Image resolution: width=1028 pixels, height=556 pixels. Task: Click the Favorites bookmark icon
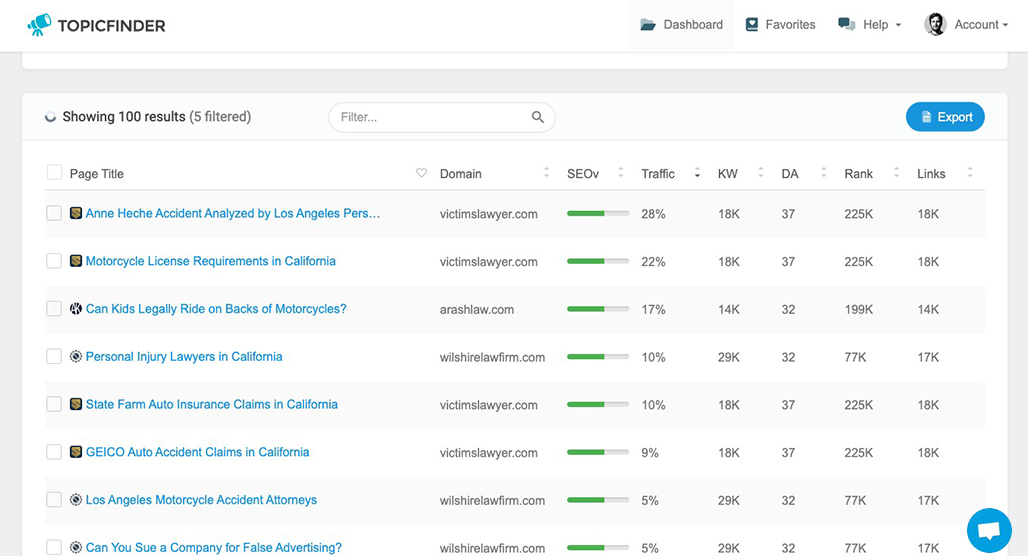tap(752, 25)
